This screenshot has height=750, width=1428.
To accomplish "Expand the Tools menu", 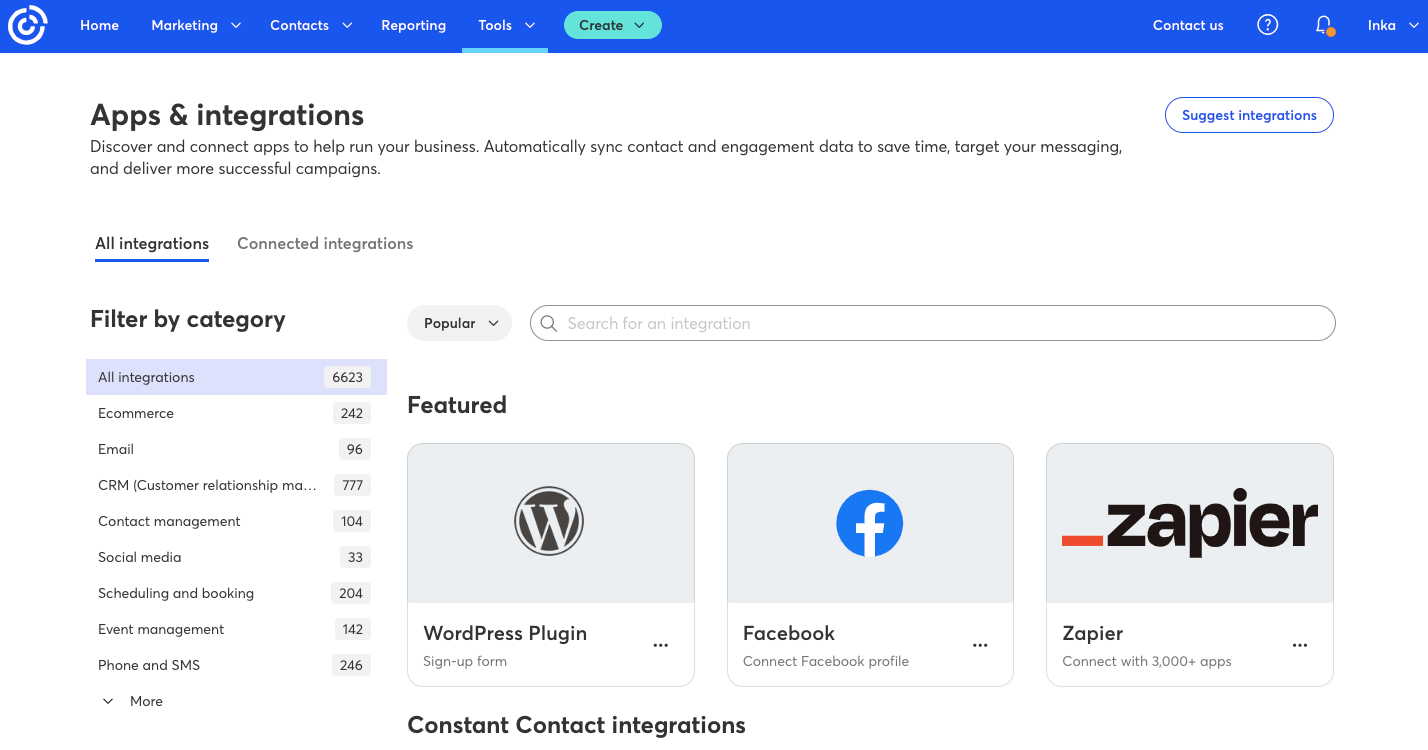I will coord(506,25).
